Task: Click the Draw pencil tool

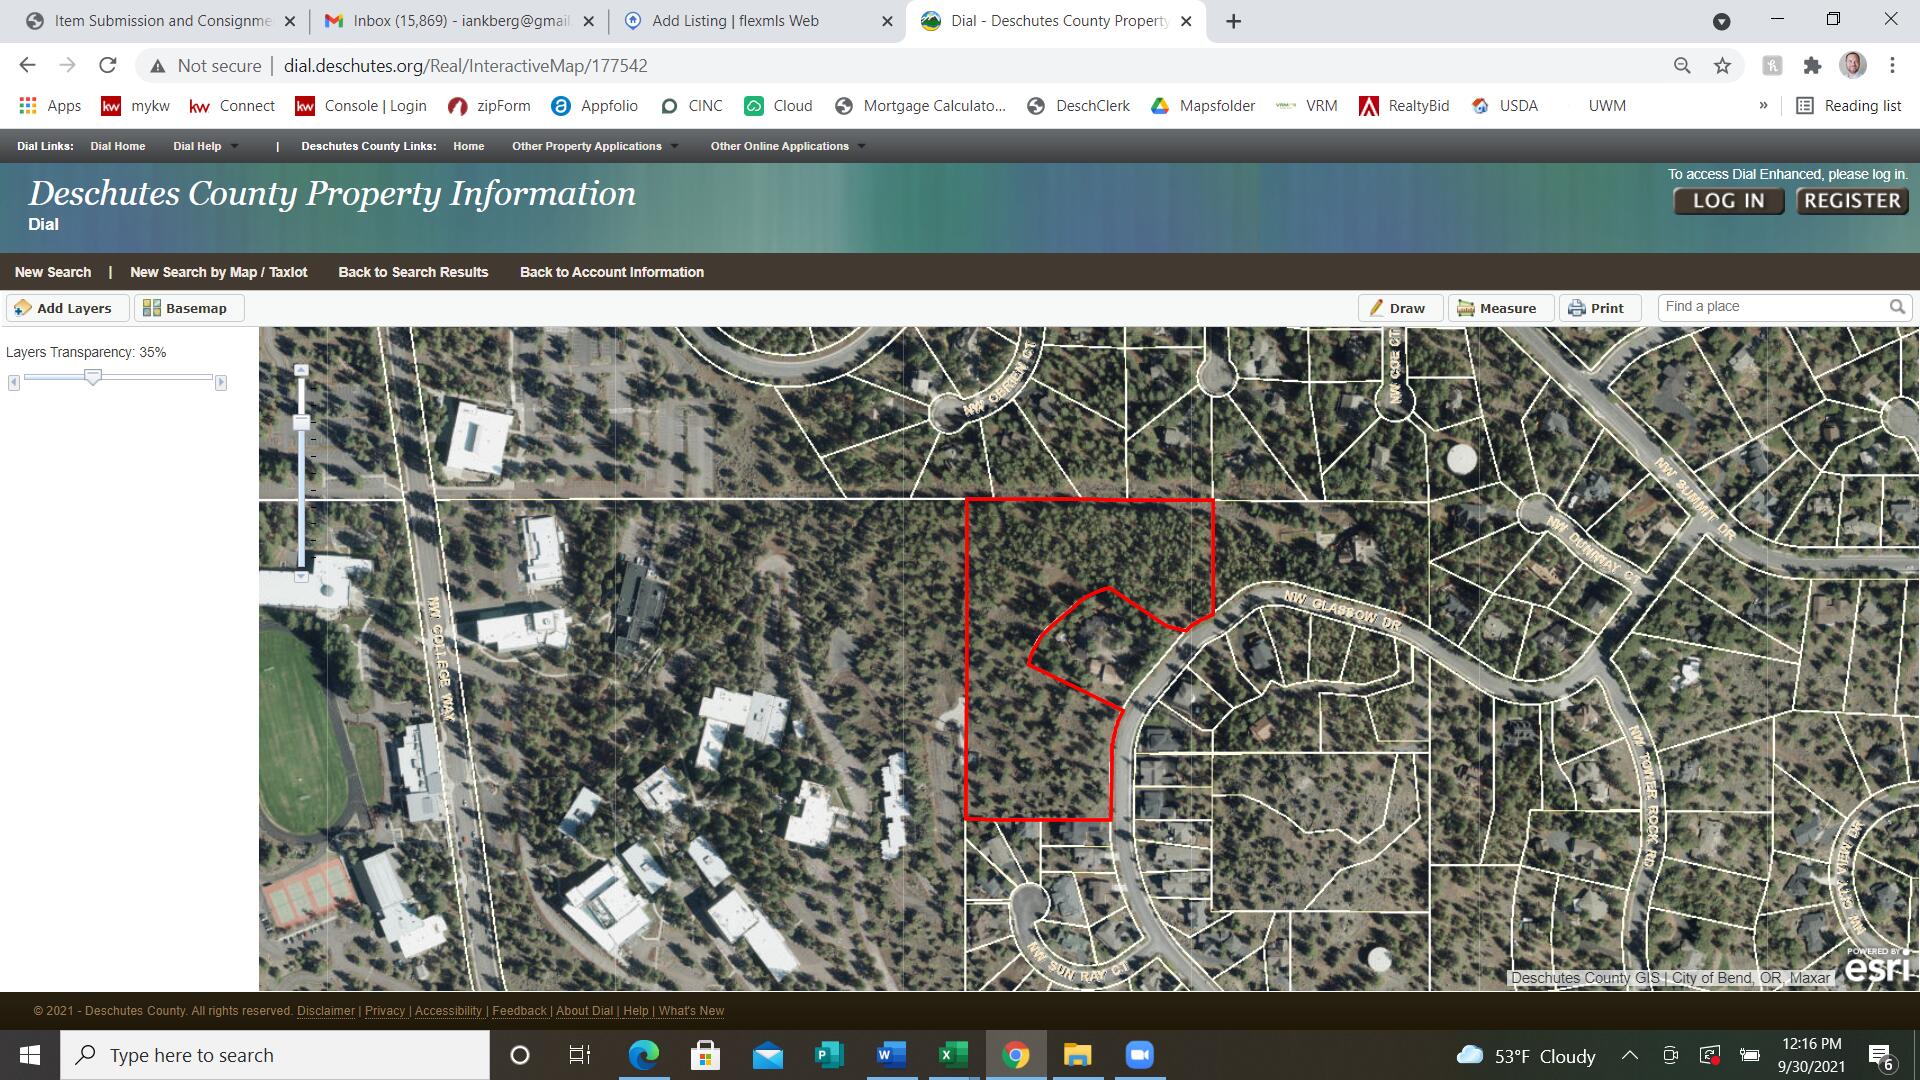Action: coord(1399,308)
